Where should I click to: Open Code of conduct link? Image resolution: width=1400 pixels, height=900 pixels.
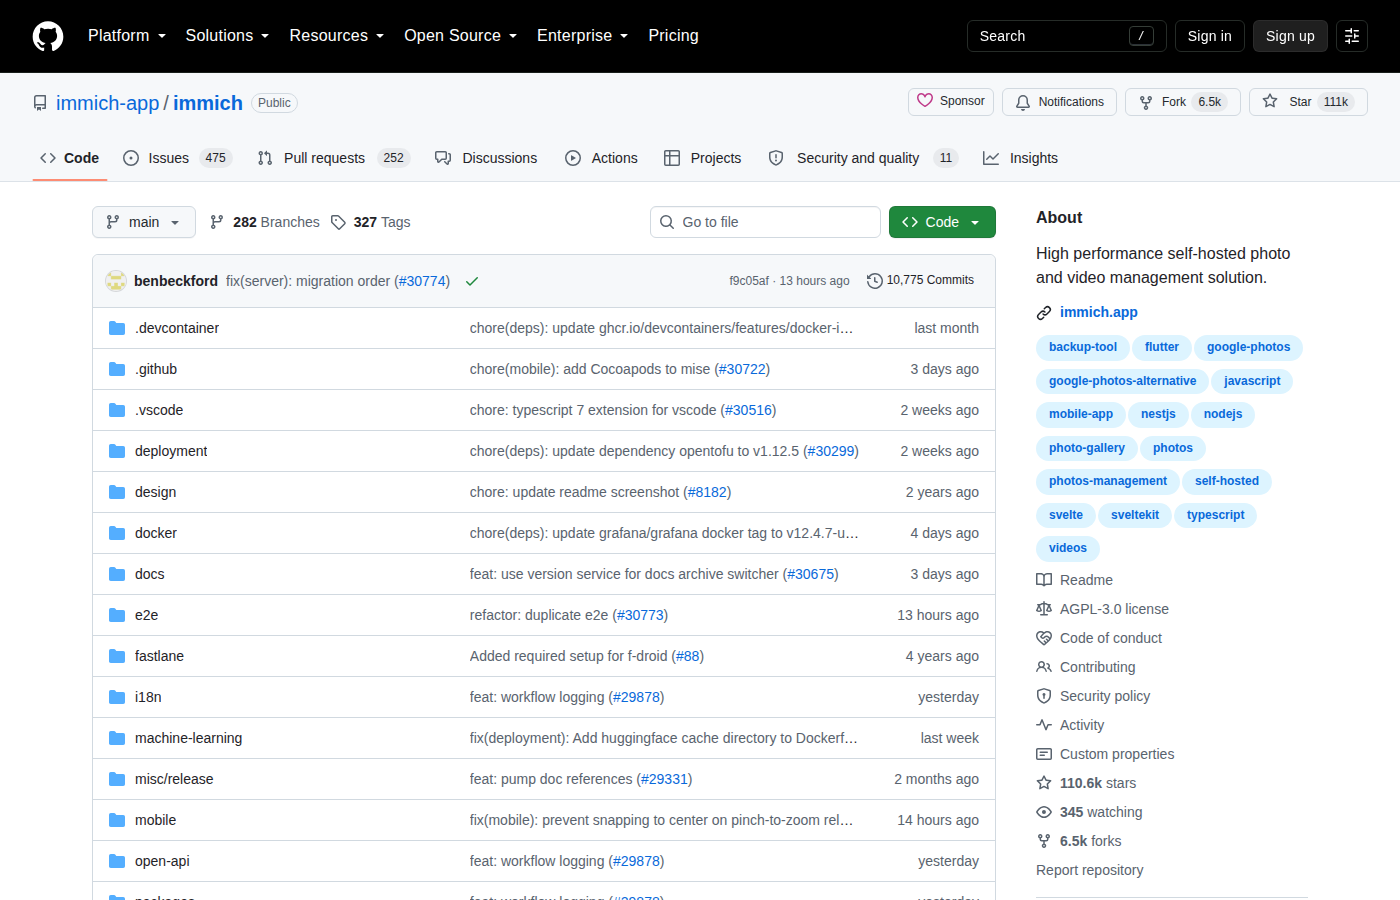pos(1099,638)
